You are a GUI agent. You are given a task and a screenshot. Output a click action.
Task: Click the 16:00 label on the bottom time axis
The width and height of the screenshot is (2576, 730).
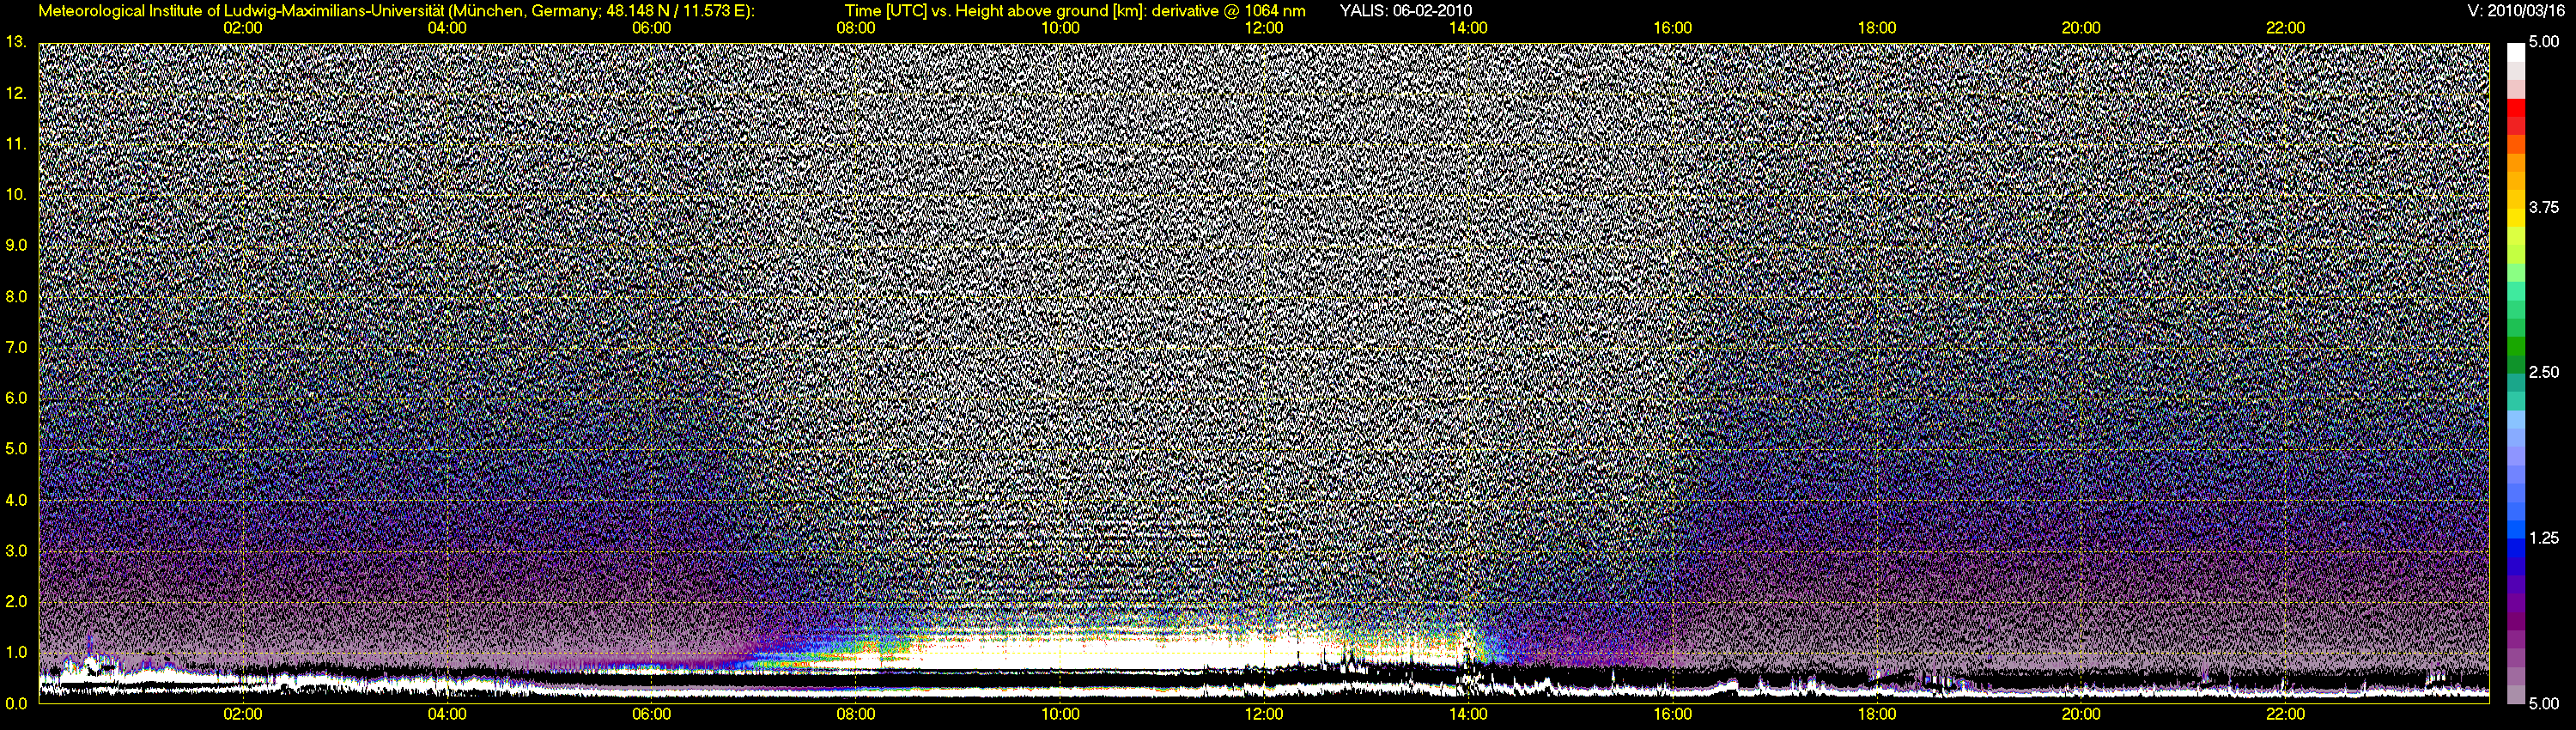point(1673,714)
